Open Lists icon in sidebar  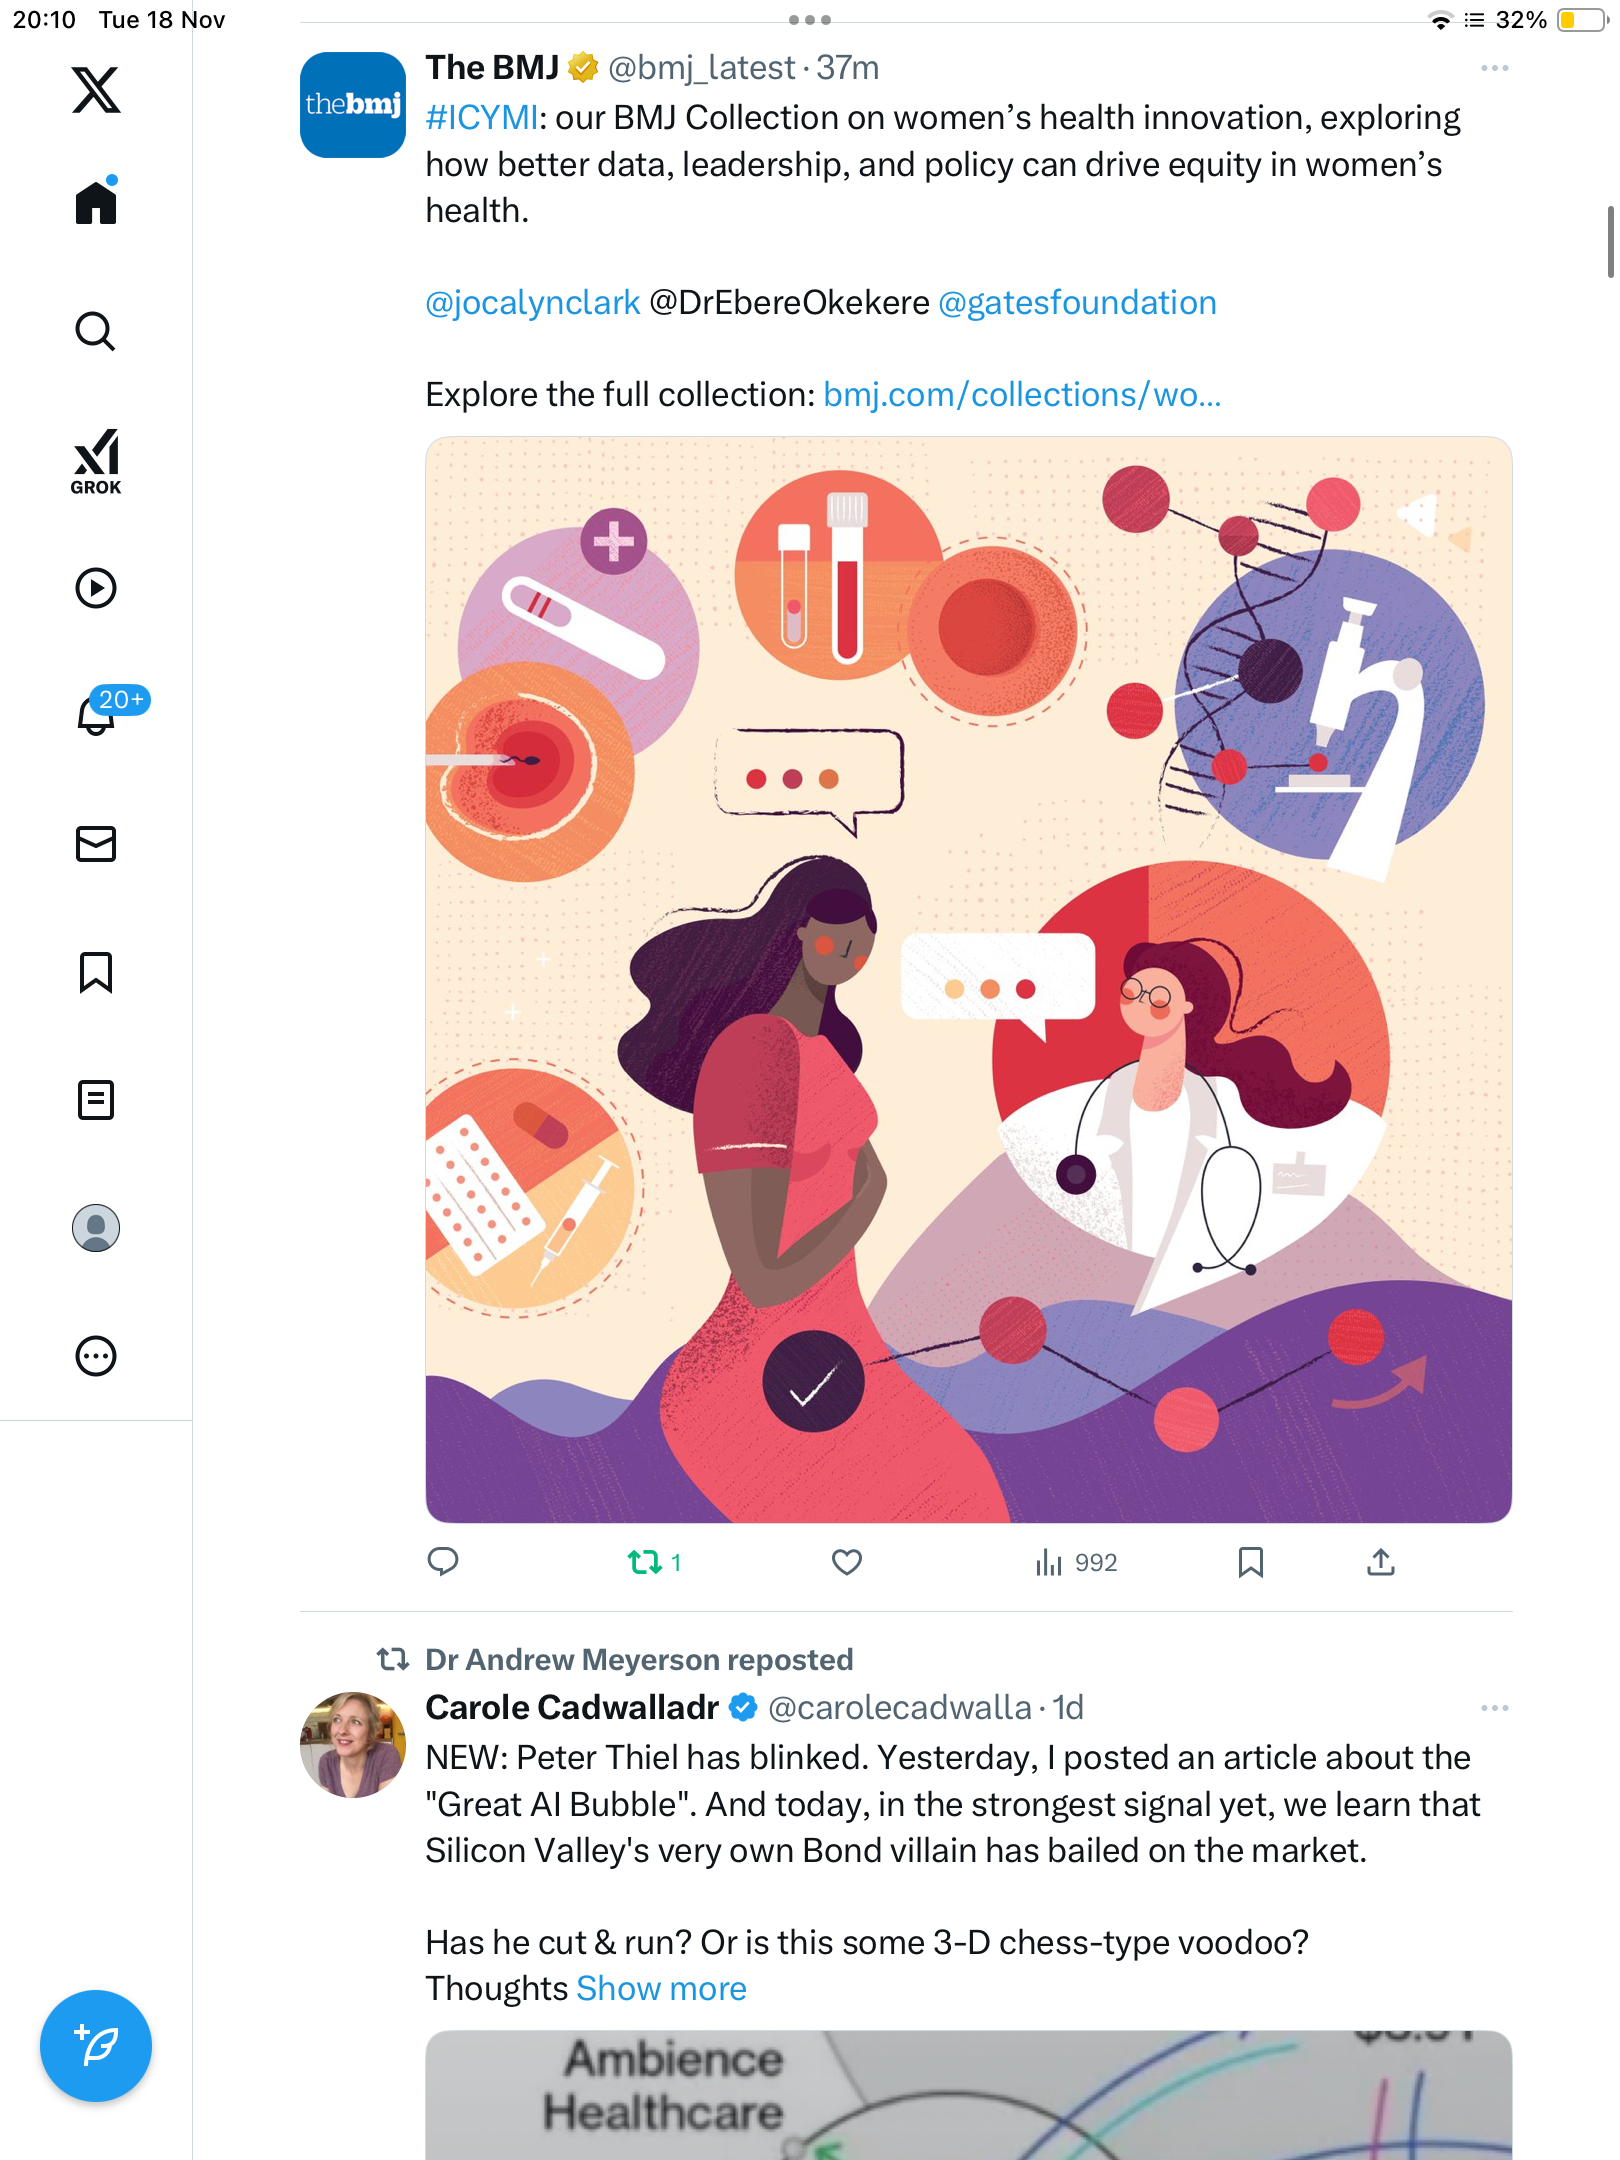point(96,1100)
